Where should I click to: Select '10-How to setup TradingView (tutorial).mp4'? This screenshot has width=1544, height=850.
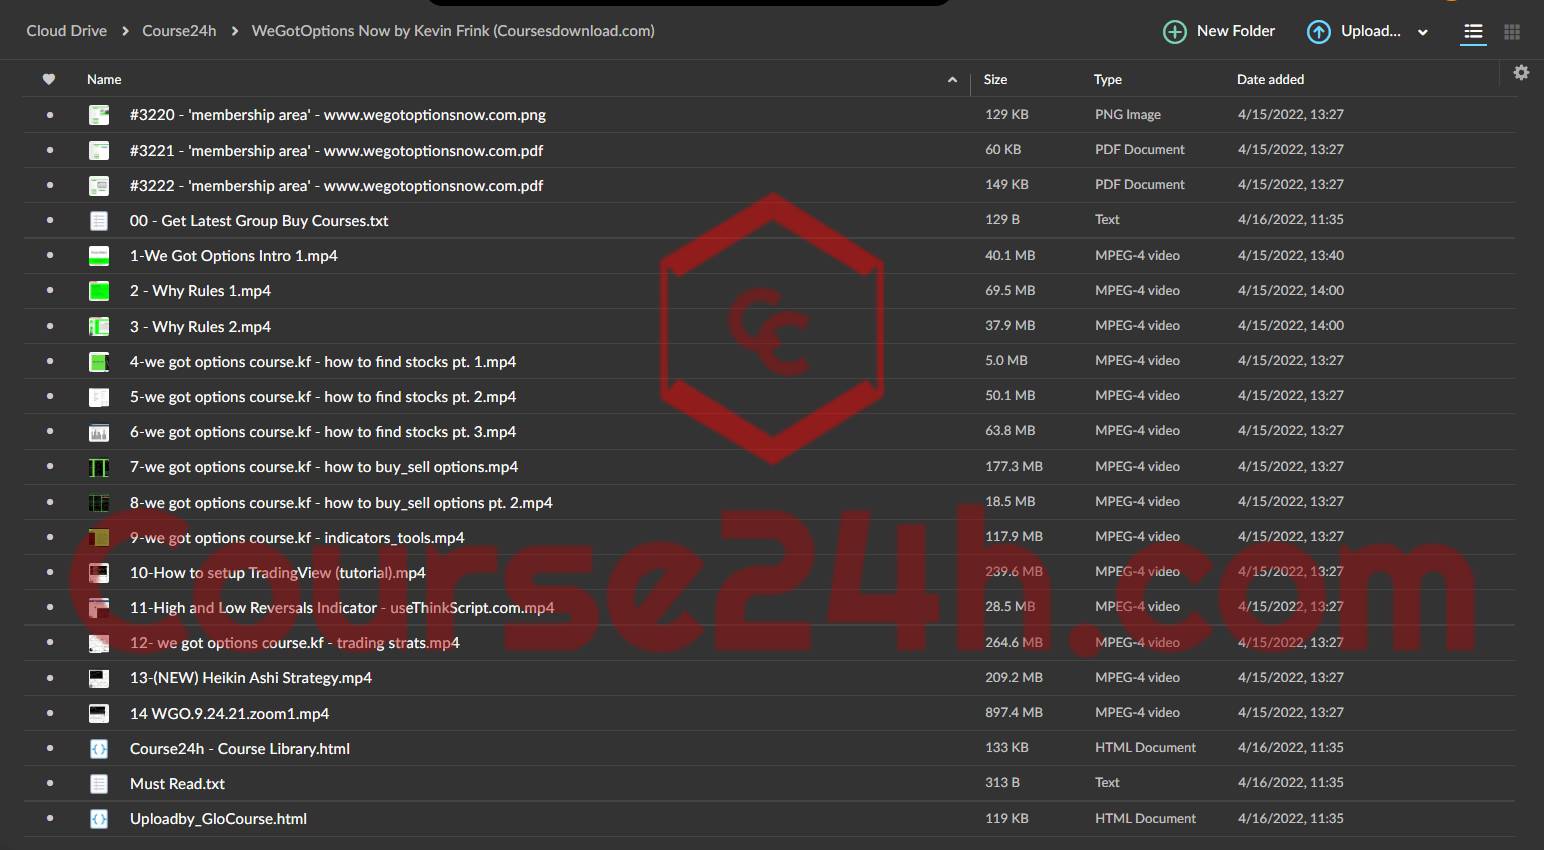[278, 573]
